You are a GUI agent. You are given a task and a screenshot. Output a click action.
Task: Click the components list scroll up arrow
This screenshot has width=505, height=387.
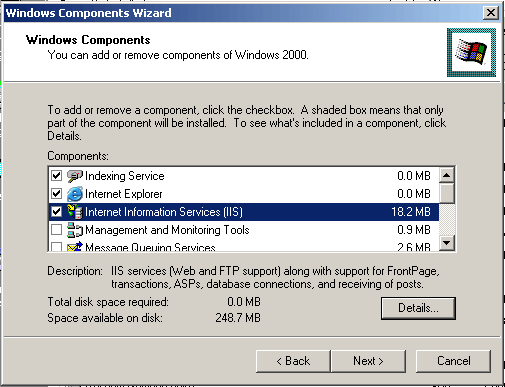[x=447, y=175]
